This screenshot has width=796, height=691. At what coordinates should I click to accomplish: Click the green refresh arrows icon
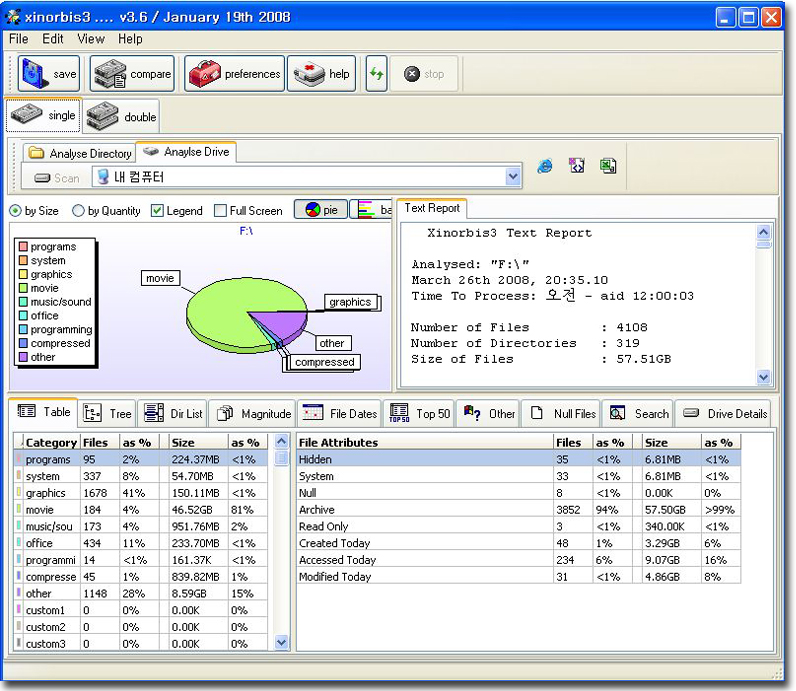click(x=377, y=74)
